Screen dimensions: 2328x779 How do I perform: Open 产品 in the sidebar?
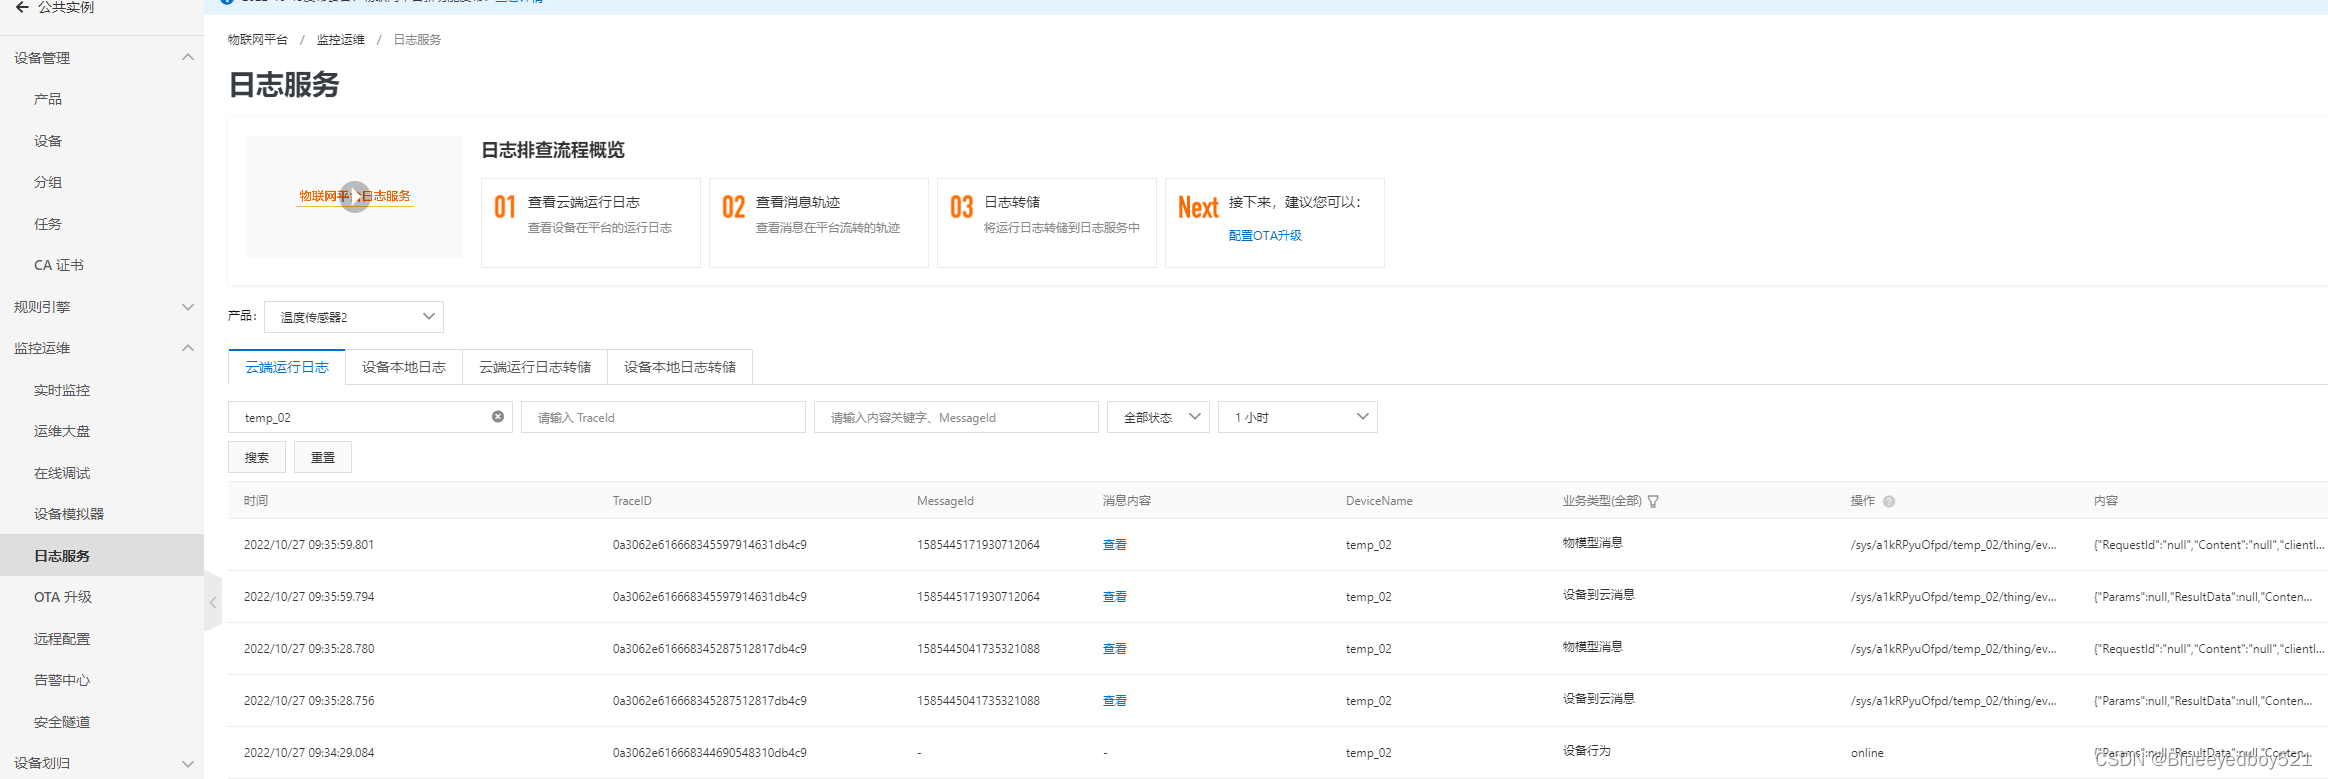point(48,99)
